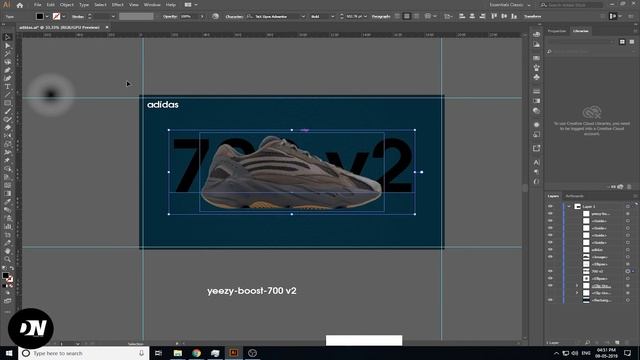Select the Type tool
Image resolution: width=640 pixels, height=360 pixels.
(x=7, y=87)
